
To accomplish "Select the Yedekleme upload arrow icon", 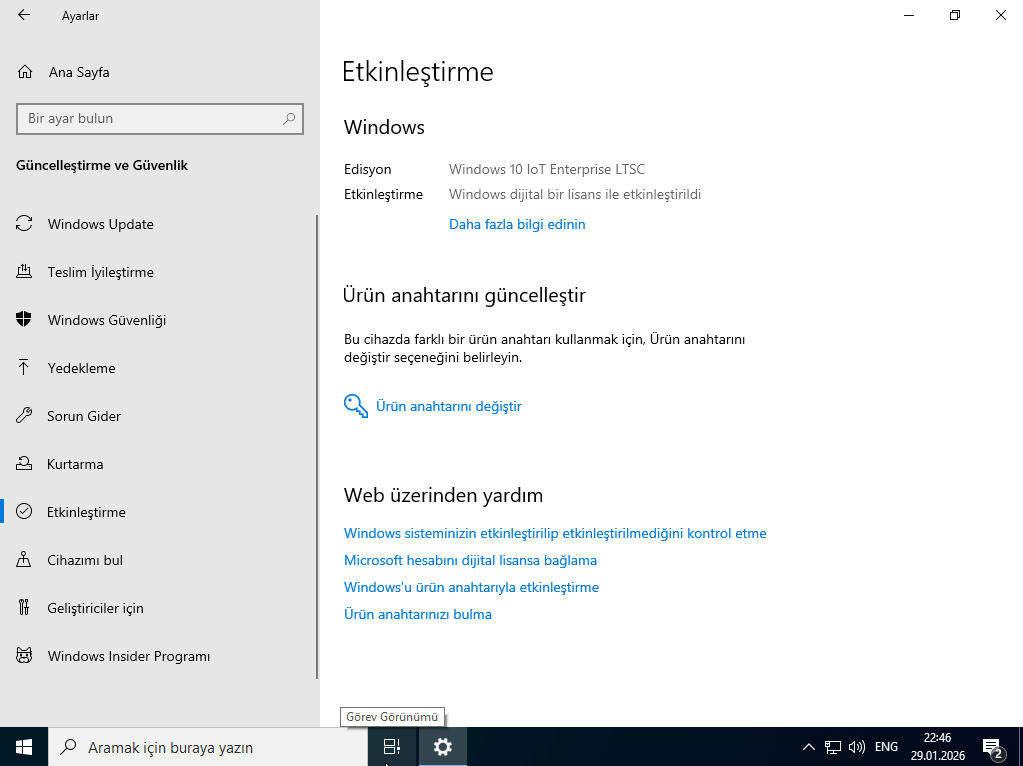I will (x=24, y=367).
